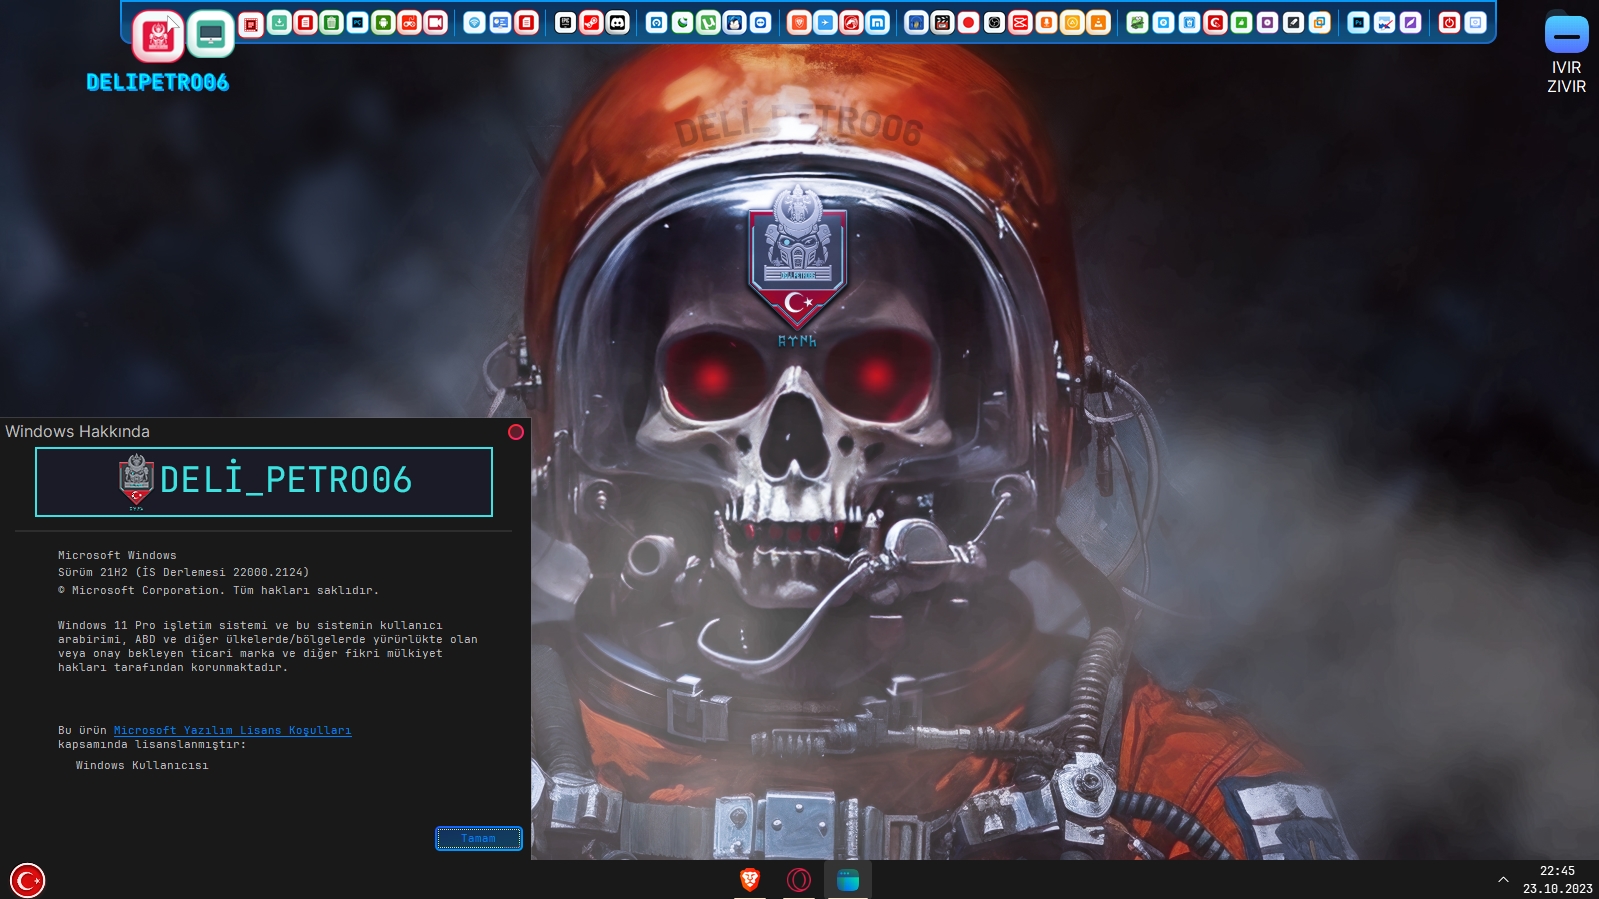Launch the green Android robot dock icon
1599x899 pixels.
pyautogui.click(x=383, y=22)
